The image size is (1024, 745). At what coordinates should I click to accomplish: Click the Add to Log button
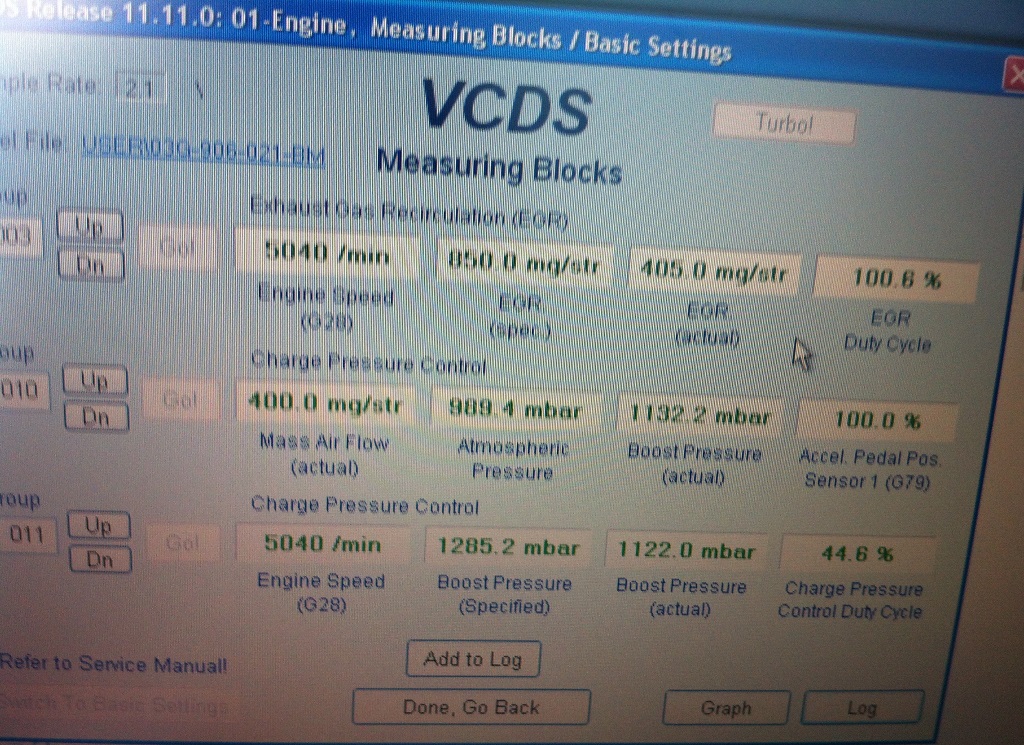tap(473, 659)
